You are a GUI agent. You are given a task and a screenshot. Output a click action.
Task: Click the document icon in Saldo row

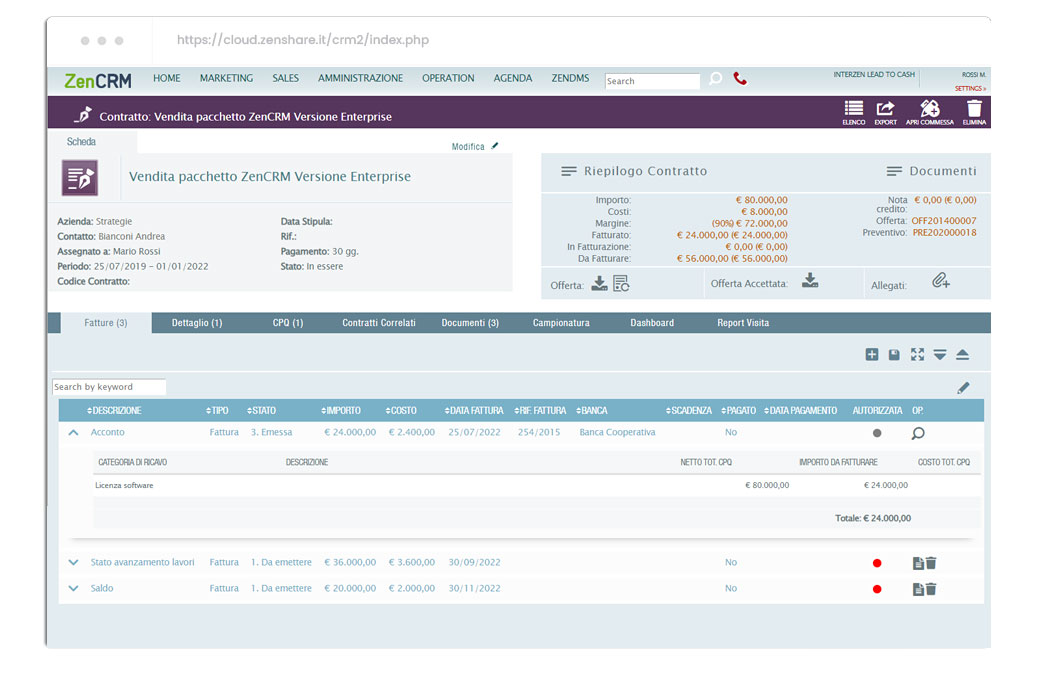(918, 589)
